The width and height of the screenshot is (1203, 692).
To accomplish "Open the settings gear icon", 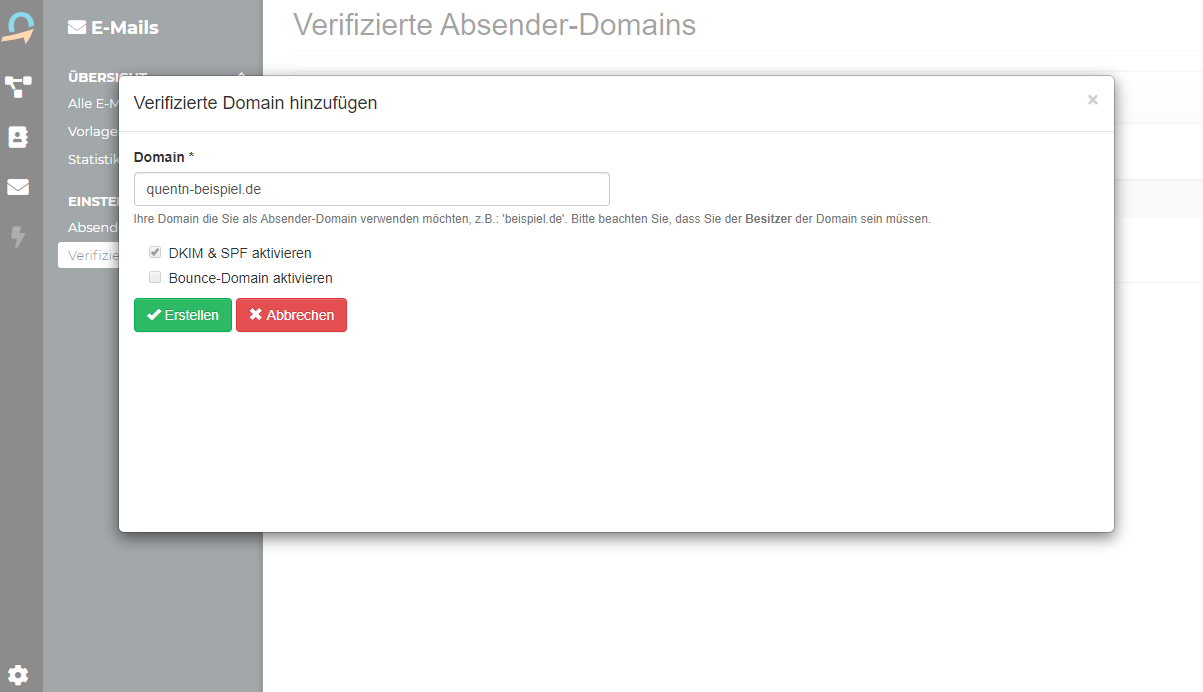I will pos(18,674).
